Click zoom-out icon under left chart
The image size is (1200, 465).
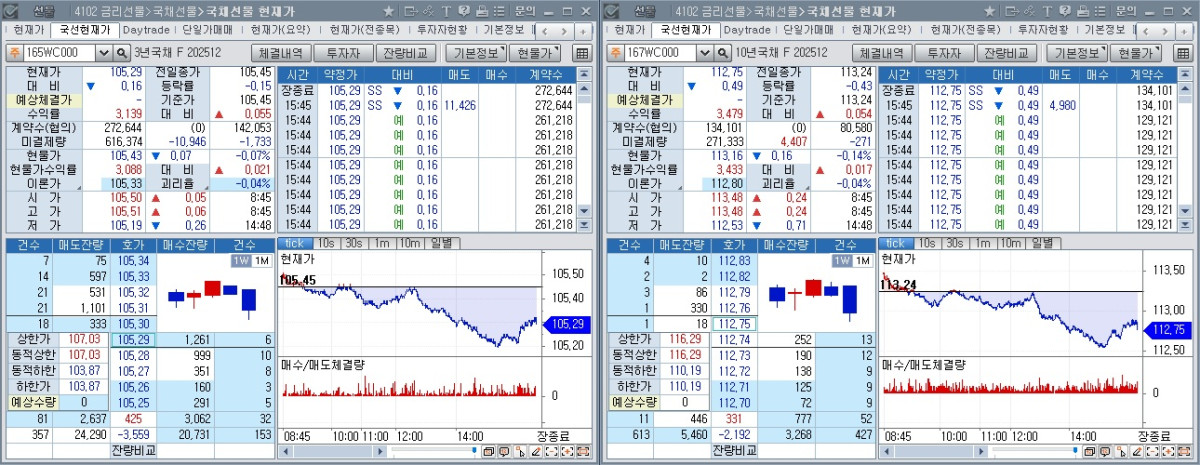552,451
